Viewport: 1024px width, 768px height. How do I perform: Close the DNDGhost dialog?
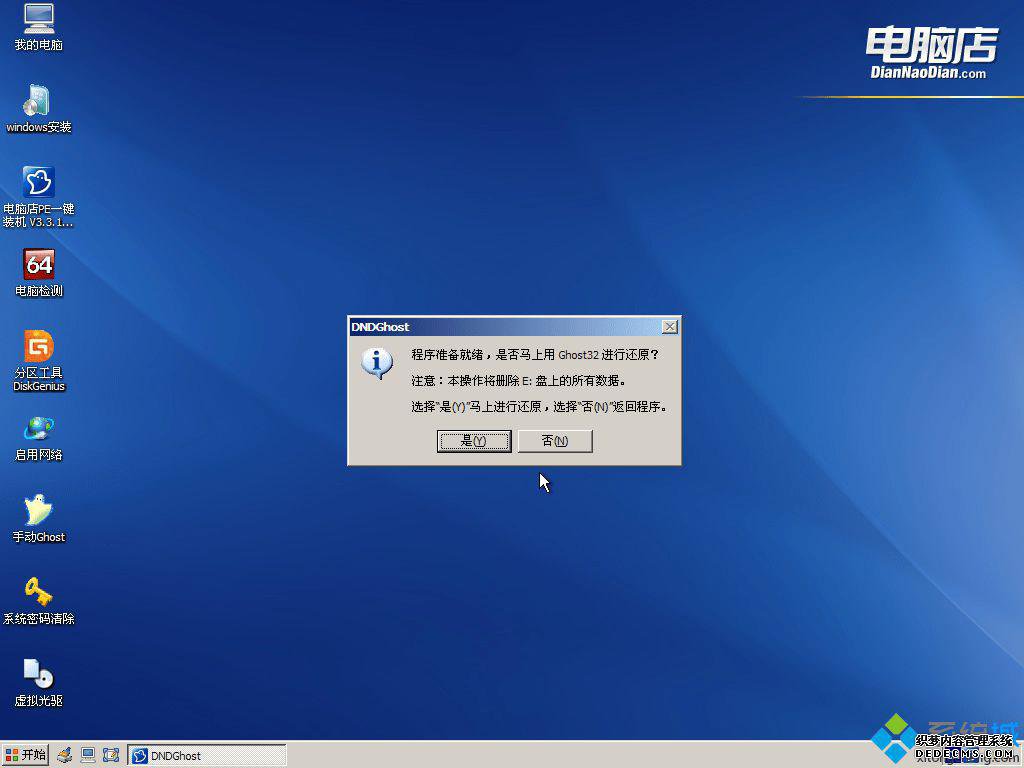(669, 327)
